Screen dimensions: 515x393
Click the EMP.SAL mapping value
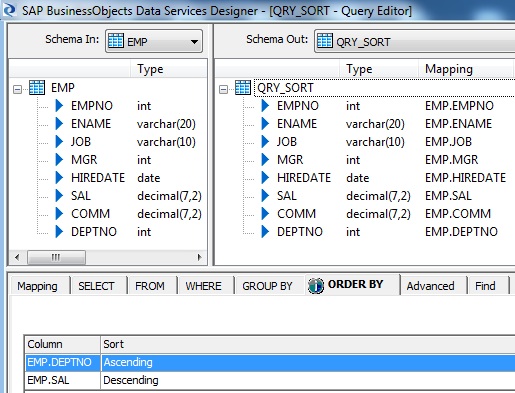(x=448, y=196)
